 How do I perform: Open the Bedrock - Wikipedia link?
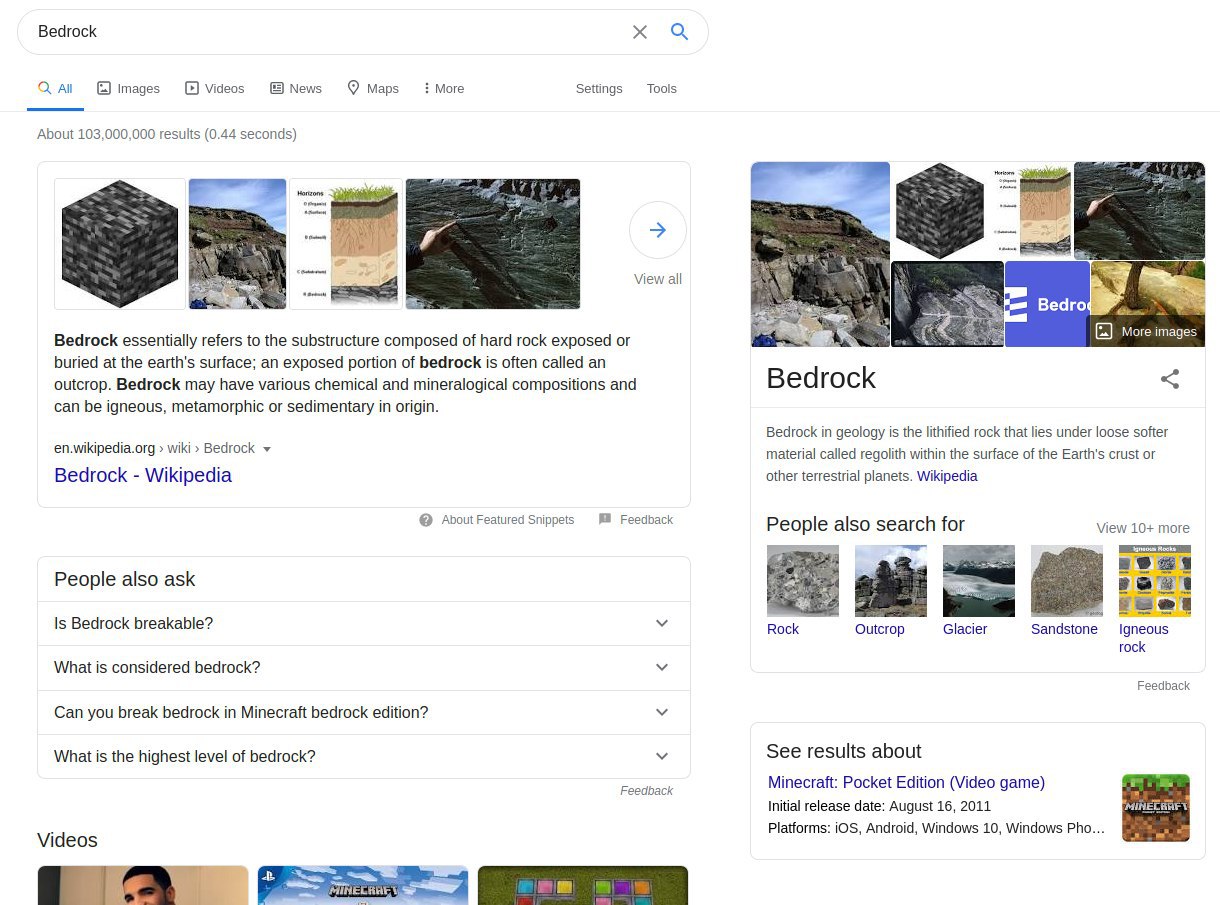coord(143,475)
